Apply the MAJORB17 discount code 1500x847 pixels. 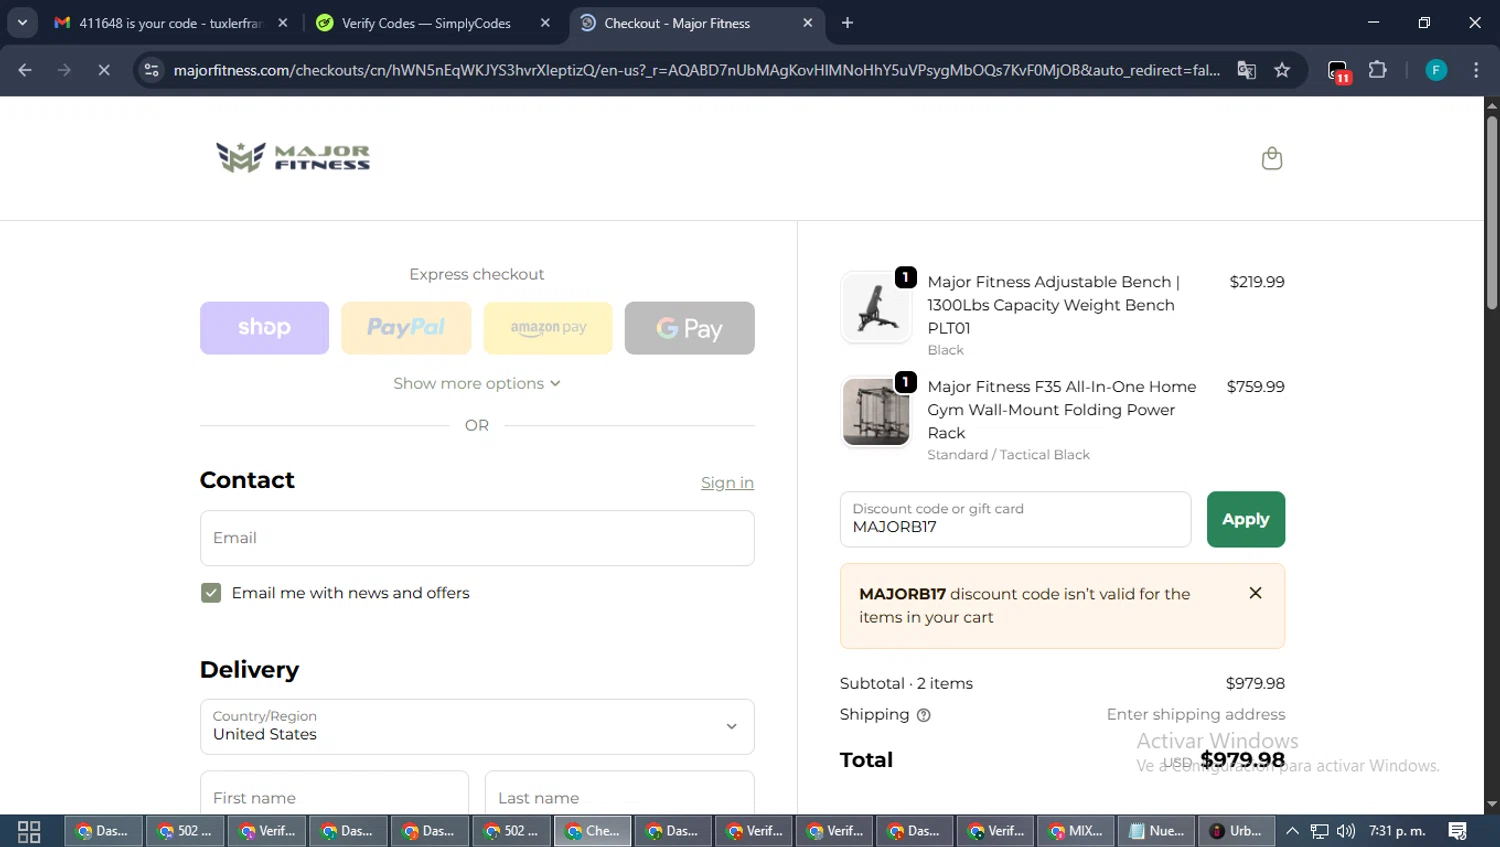click(x=1245, y=519)
